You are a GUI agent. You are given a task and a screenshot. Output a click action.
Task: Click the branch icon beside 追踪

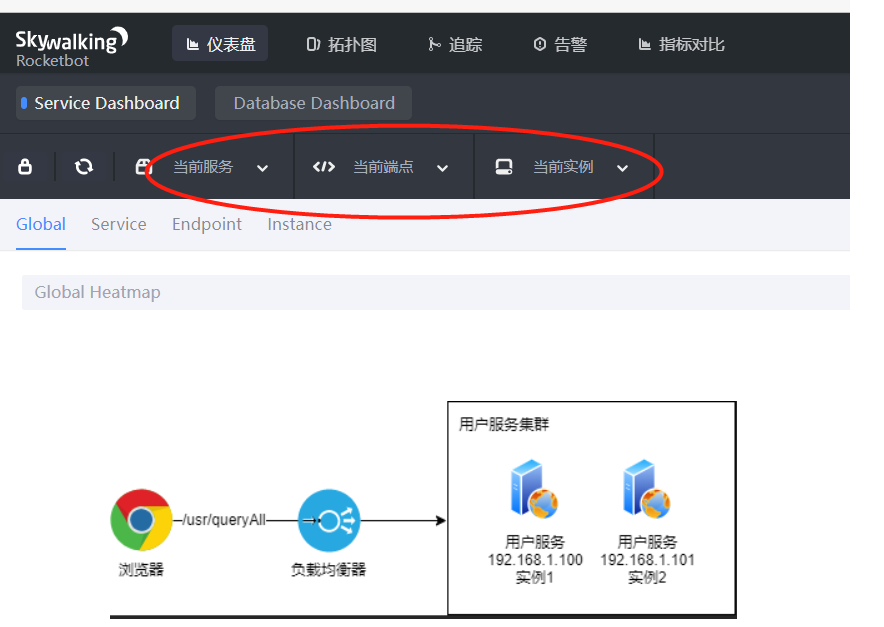tap(434, 44)
